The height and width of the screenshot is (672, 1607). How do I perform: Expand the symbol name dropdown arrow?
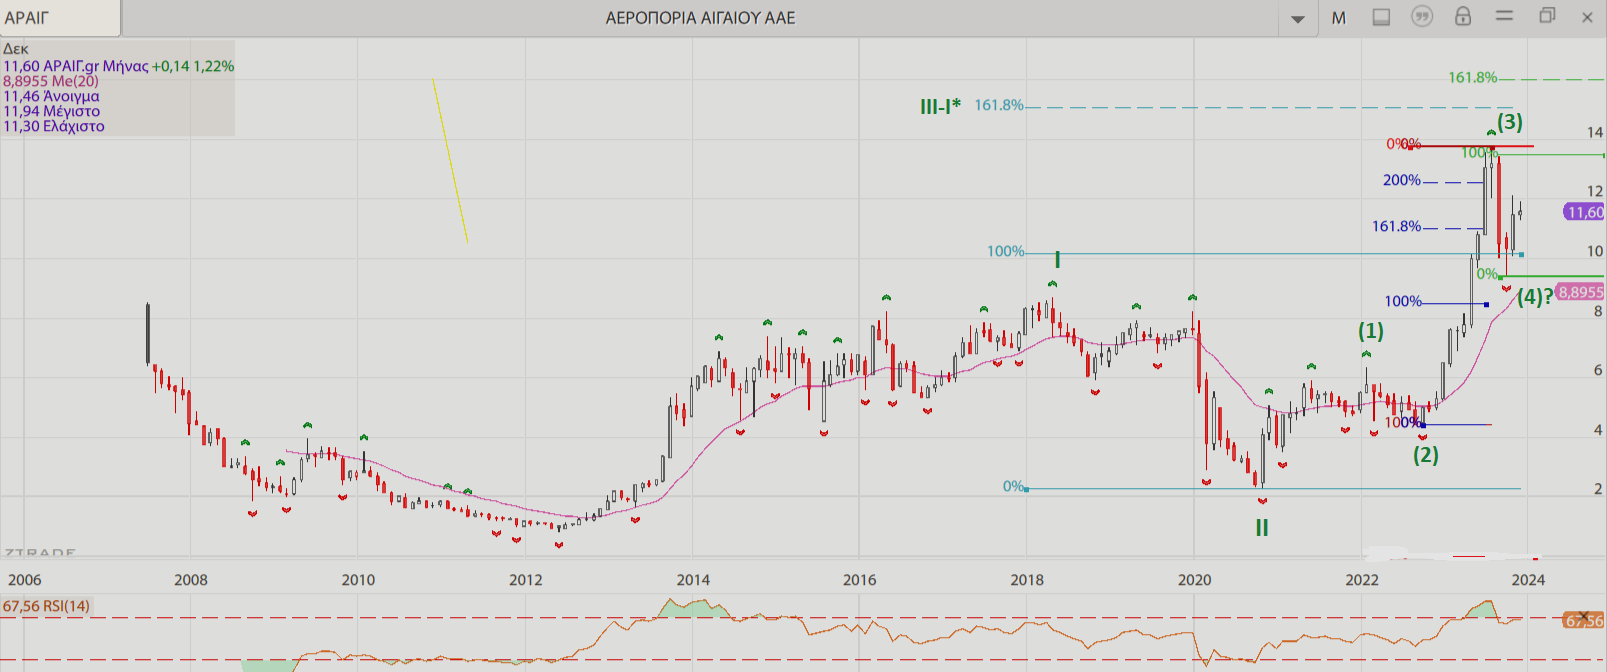(x=1298, y=19)
